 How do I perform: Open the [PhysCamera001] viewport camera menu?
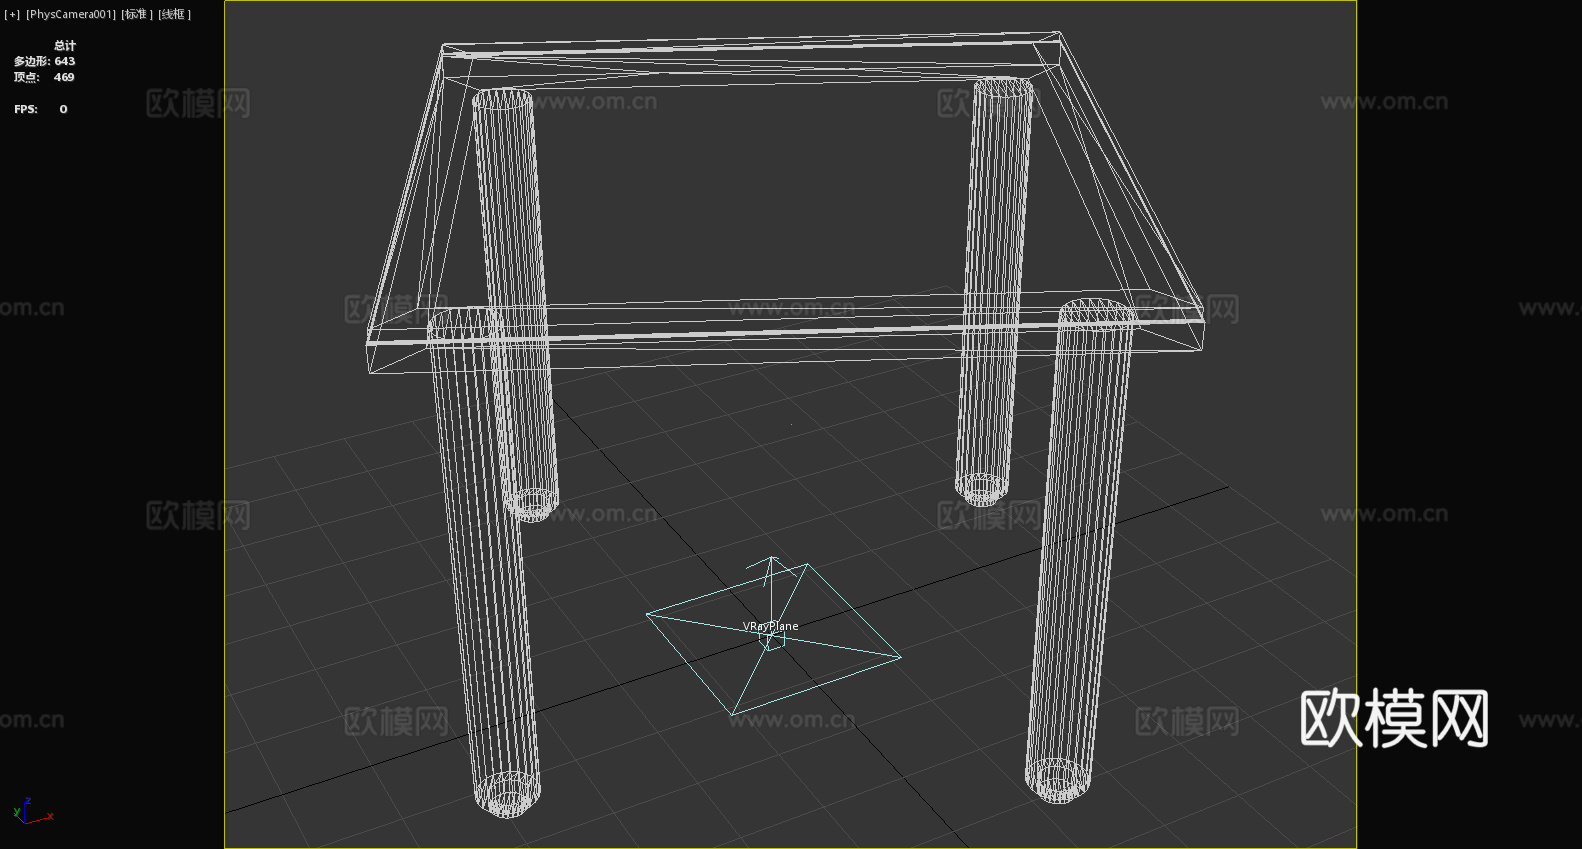(x=71, y=14)
